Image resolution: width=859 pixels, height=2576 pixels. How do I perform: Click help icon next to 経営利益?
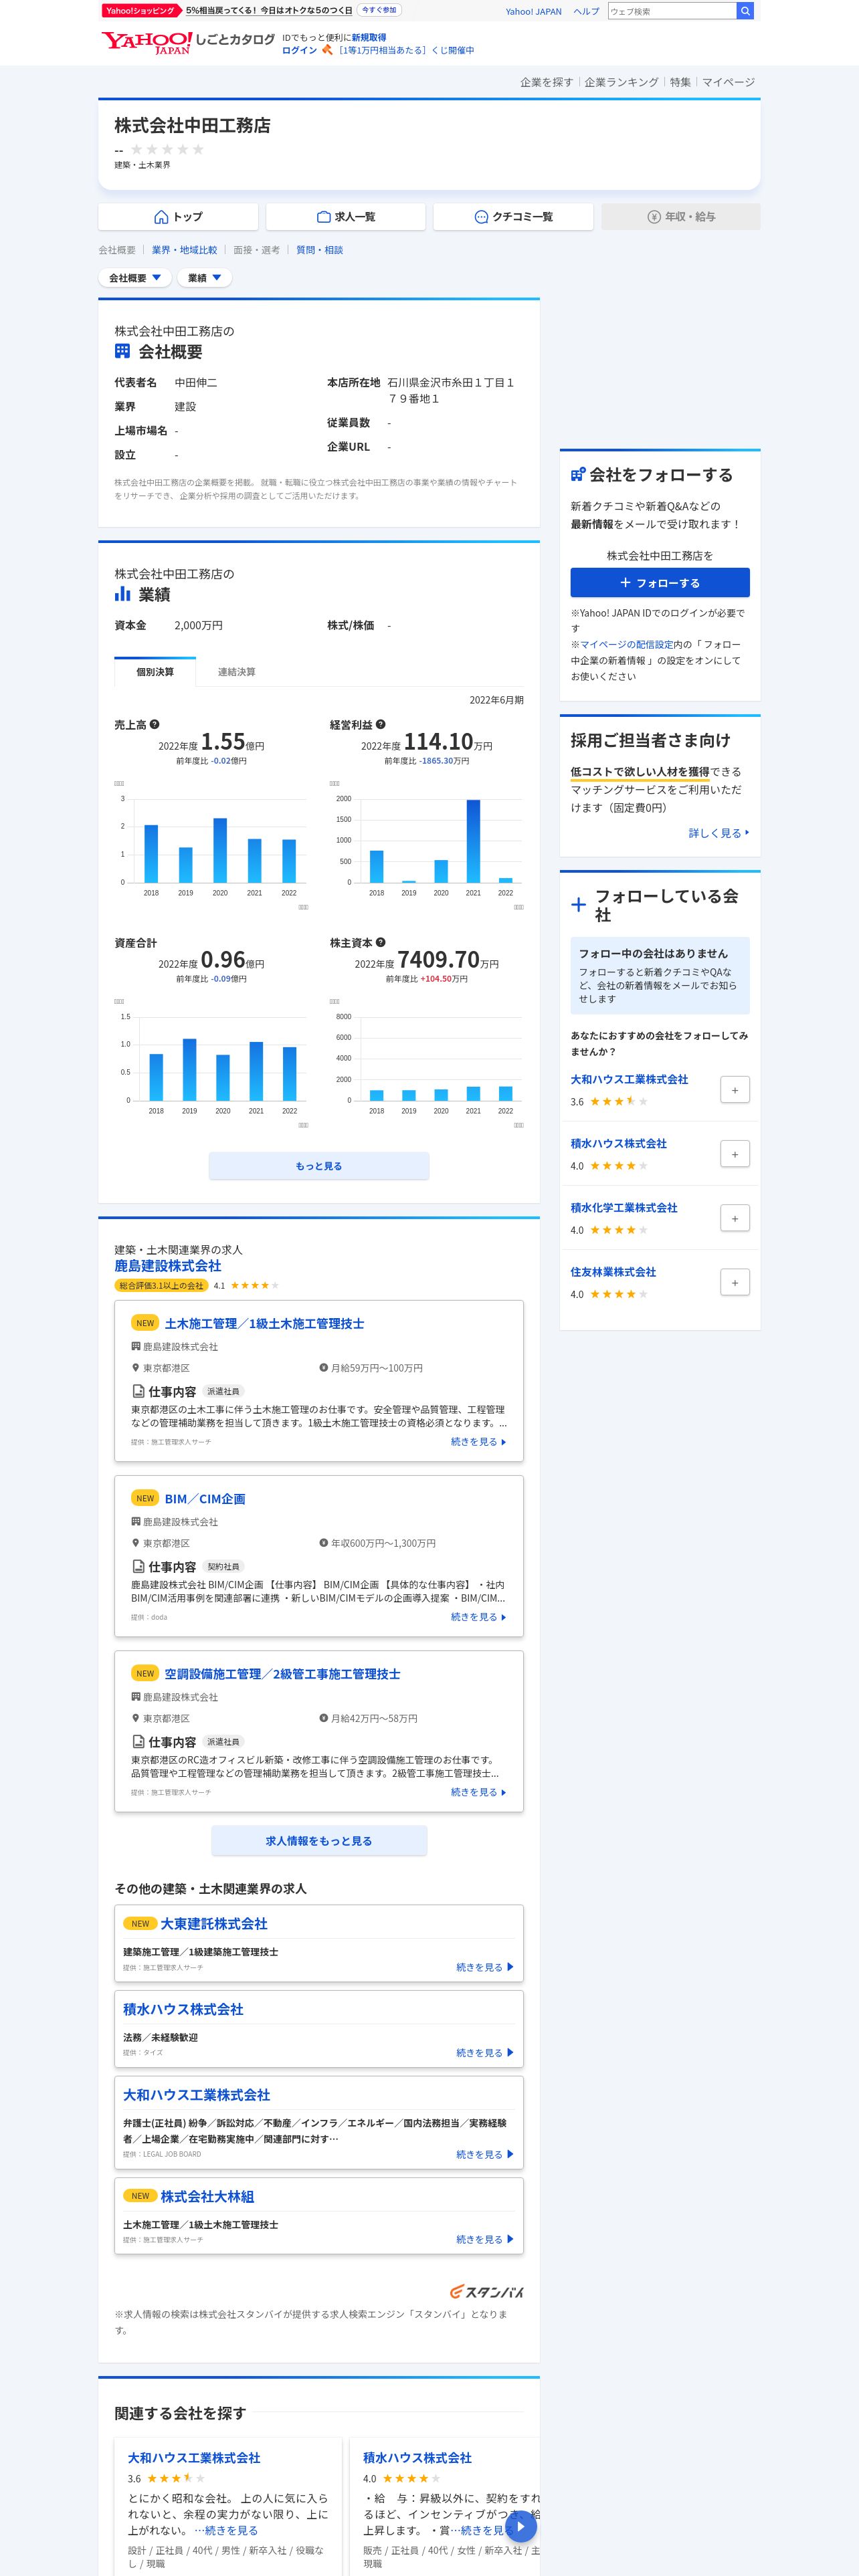click(x=381, y=724)
